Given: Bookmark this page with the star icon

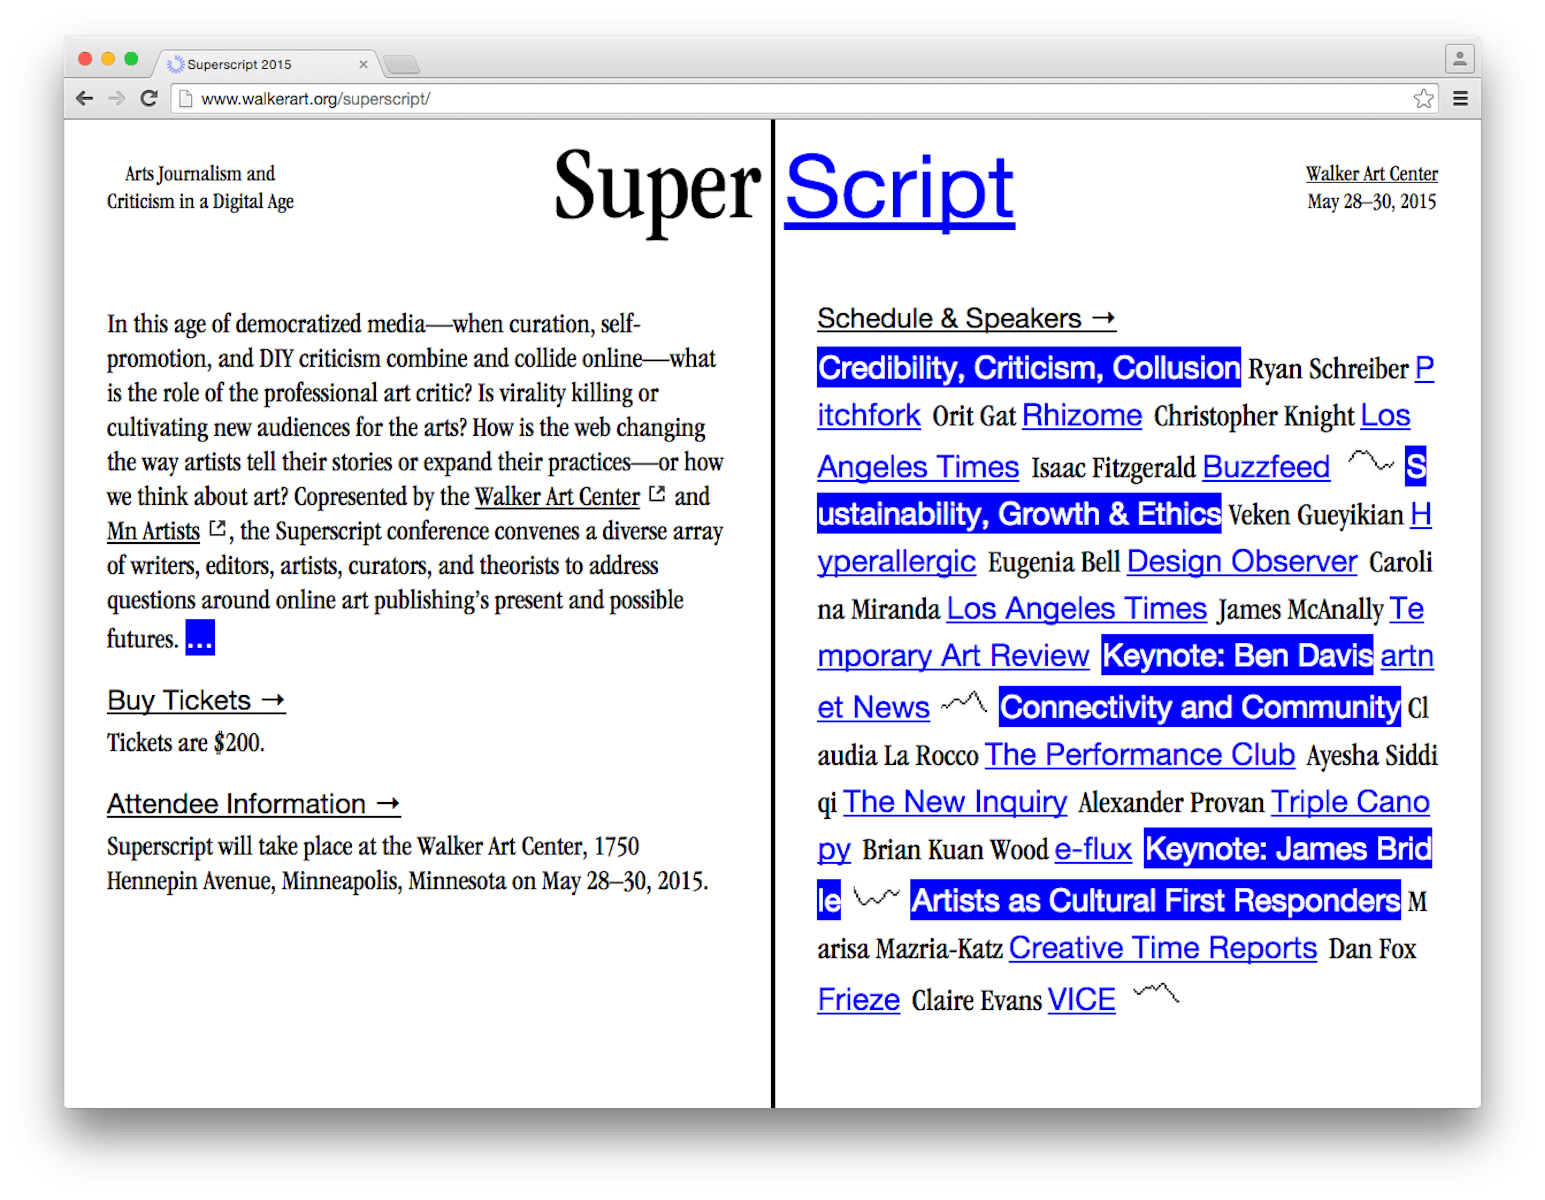Looking at the screenshot, I should point(1423,98).
